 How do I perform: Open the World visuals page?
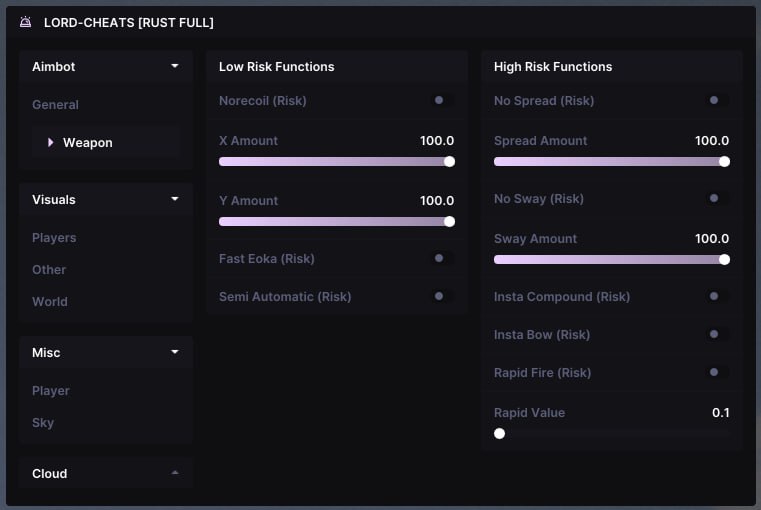[50, 302]
